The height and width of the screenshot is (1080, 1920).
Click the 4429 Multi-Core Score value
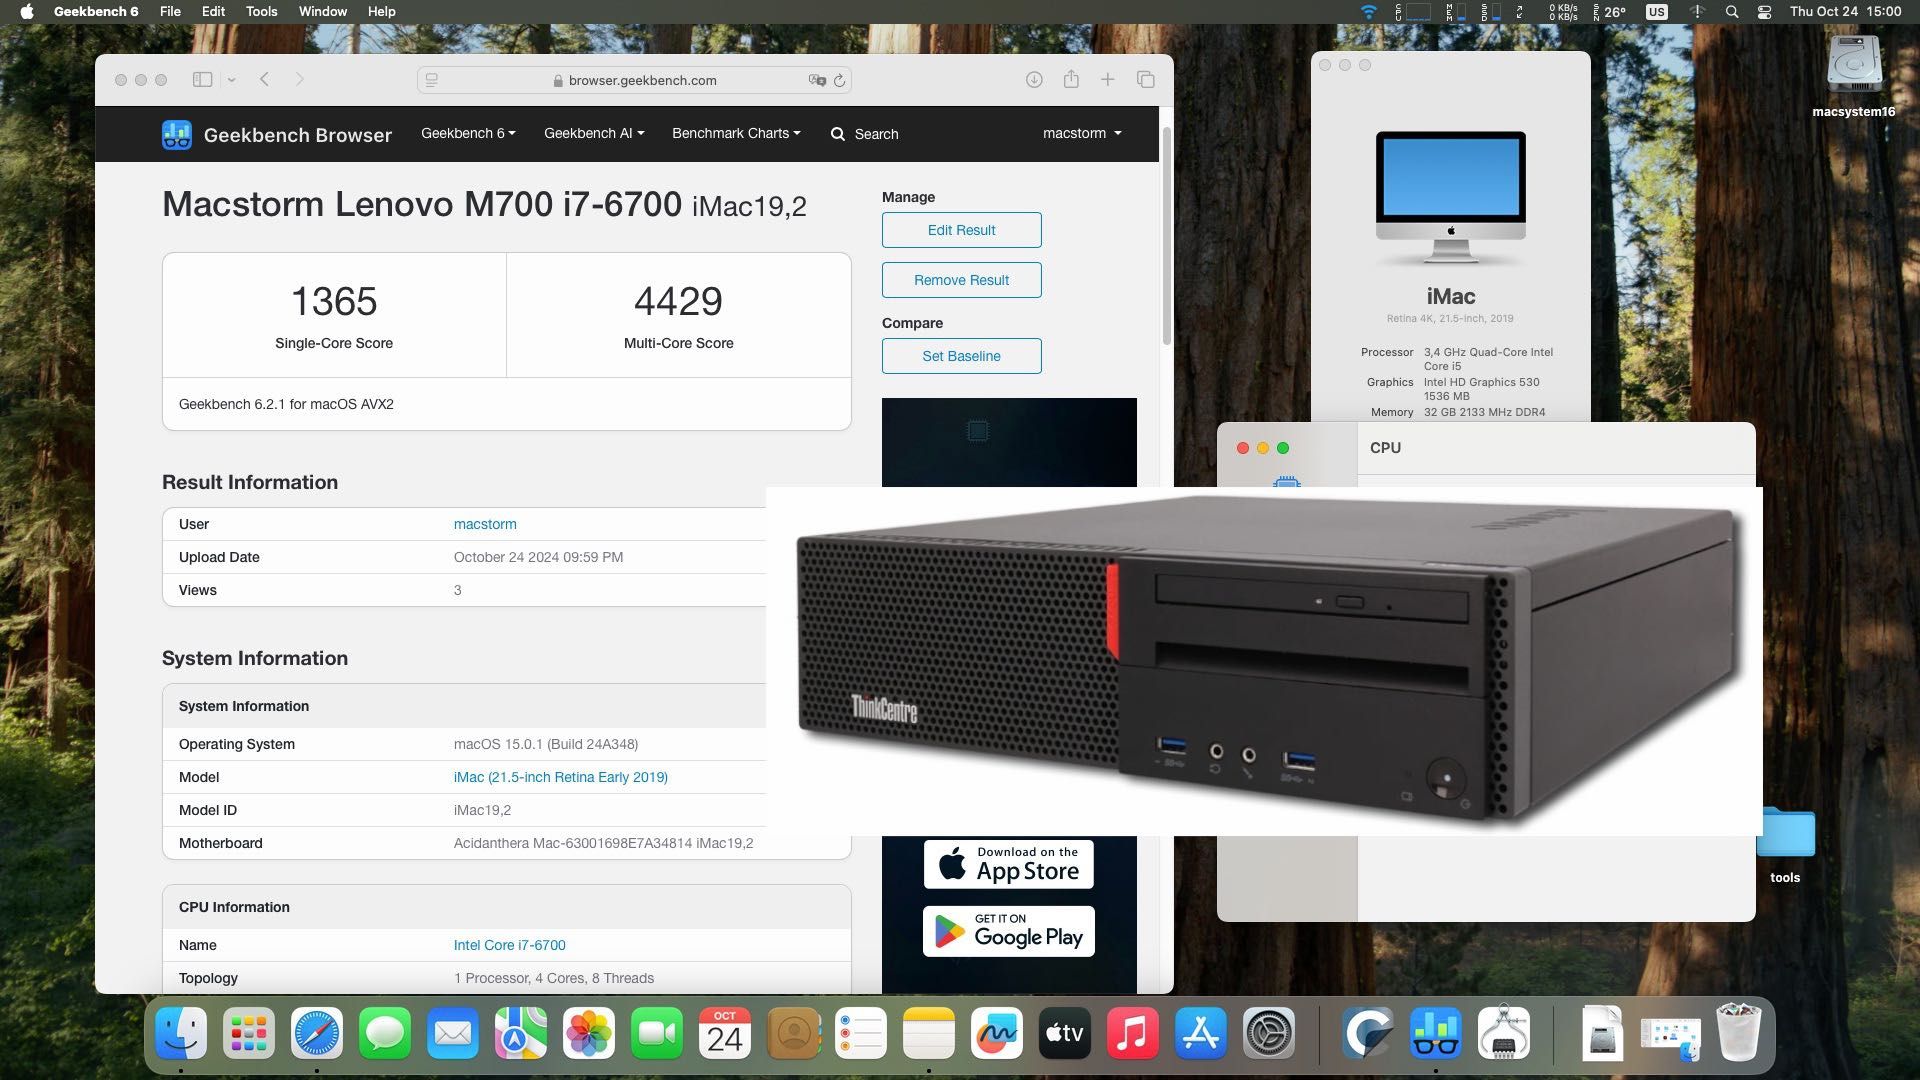pyautogui.click(x=678, y=301)
